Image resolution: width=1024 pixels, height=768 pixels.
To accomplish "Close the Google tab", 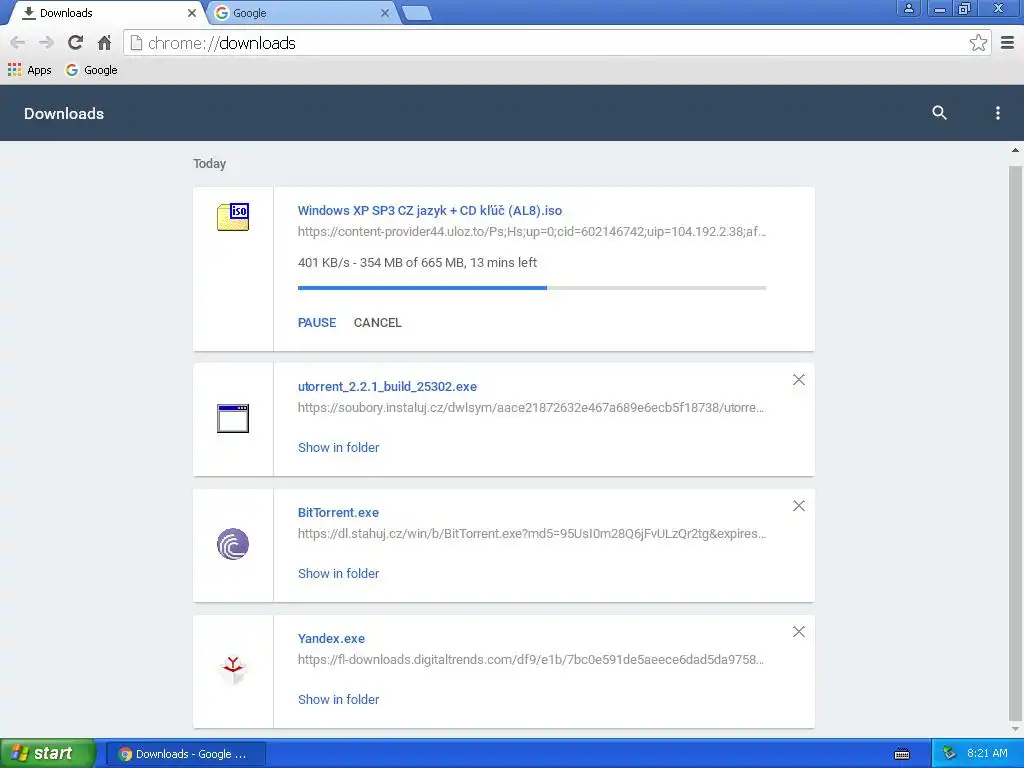I will (385, 12).
